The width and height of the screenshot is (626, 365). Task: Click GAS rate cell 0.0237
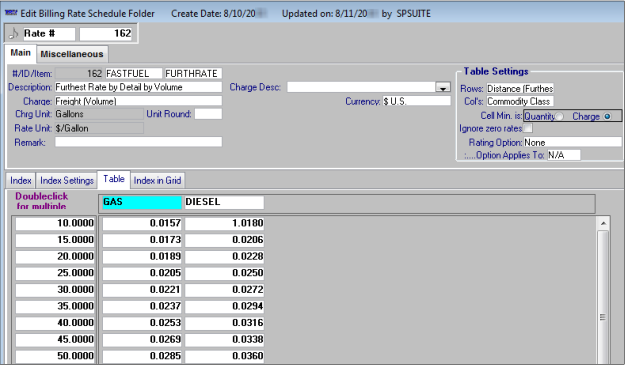pos(142,306)
